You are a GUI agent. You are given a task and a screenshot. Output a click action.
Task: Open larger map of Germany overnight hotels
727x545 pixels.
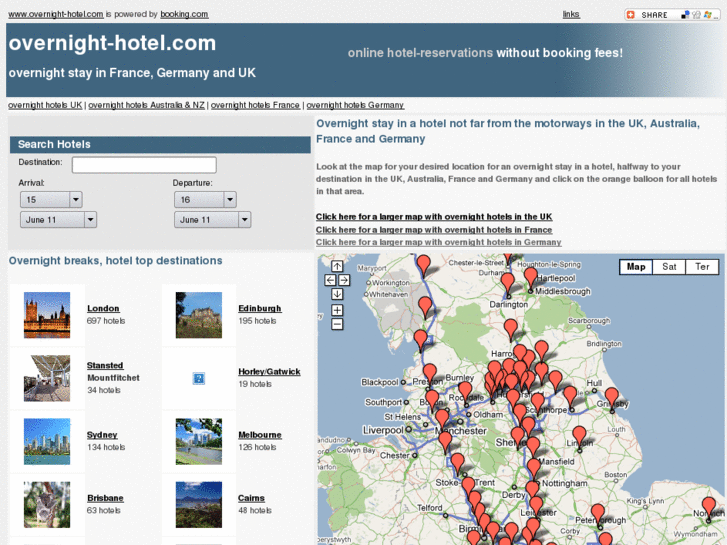tap(439, 242)
